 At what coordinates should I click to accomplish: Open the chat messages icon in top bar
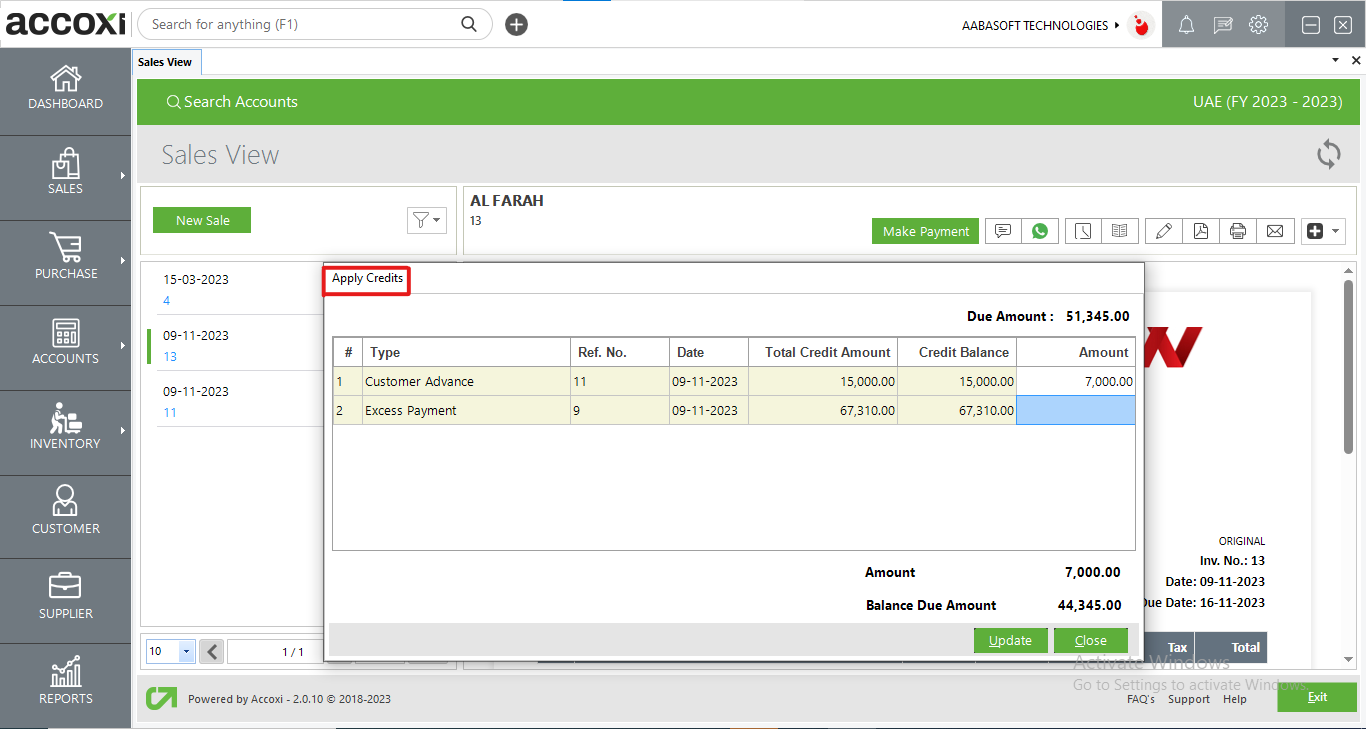1222,24
